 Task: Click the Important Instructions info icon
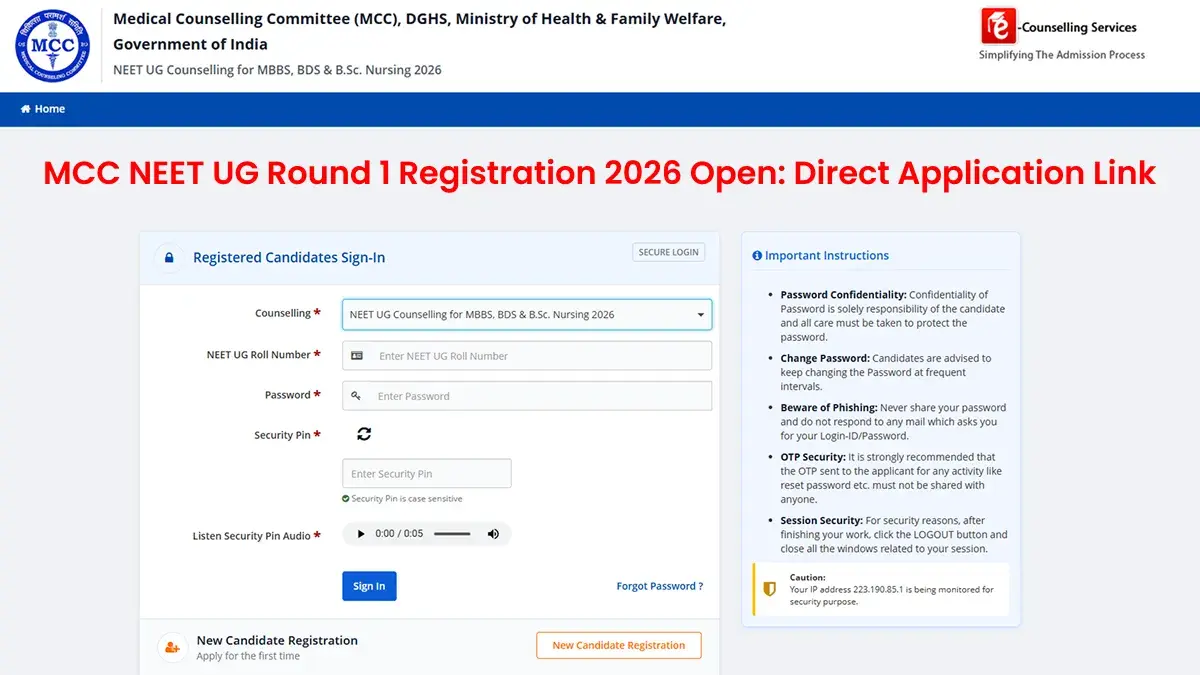tap(757, 256)
